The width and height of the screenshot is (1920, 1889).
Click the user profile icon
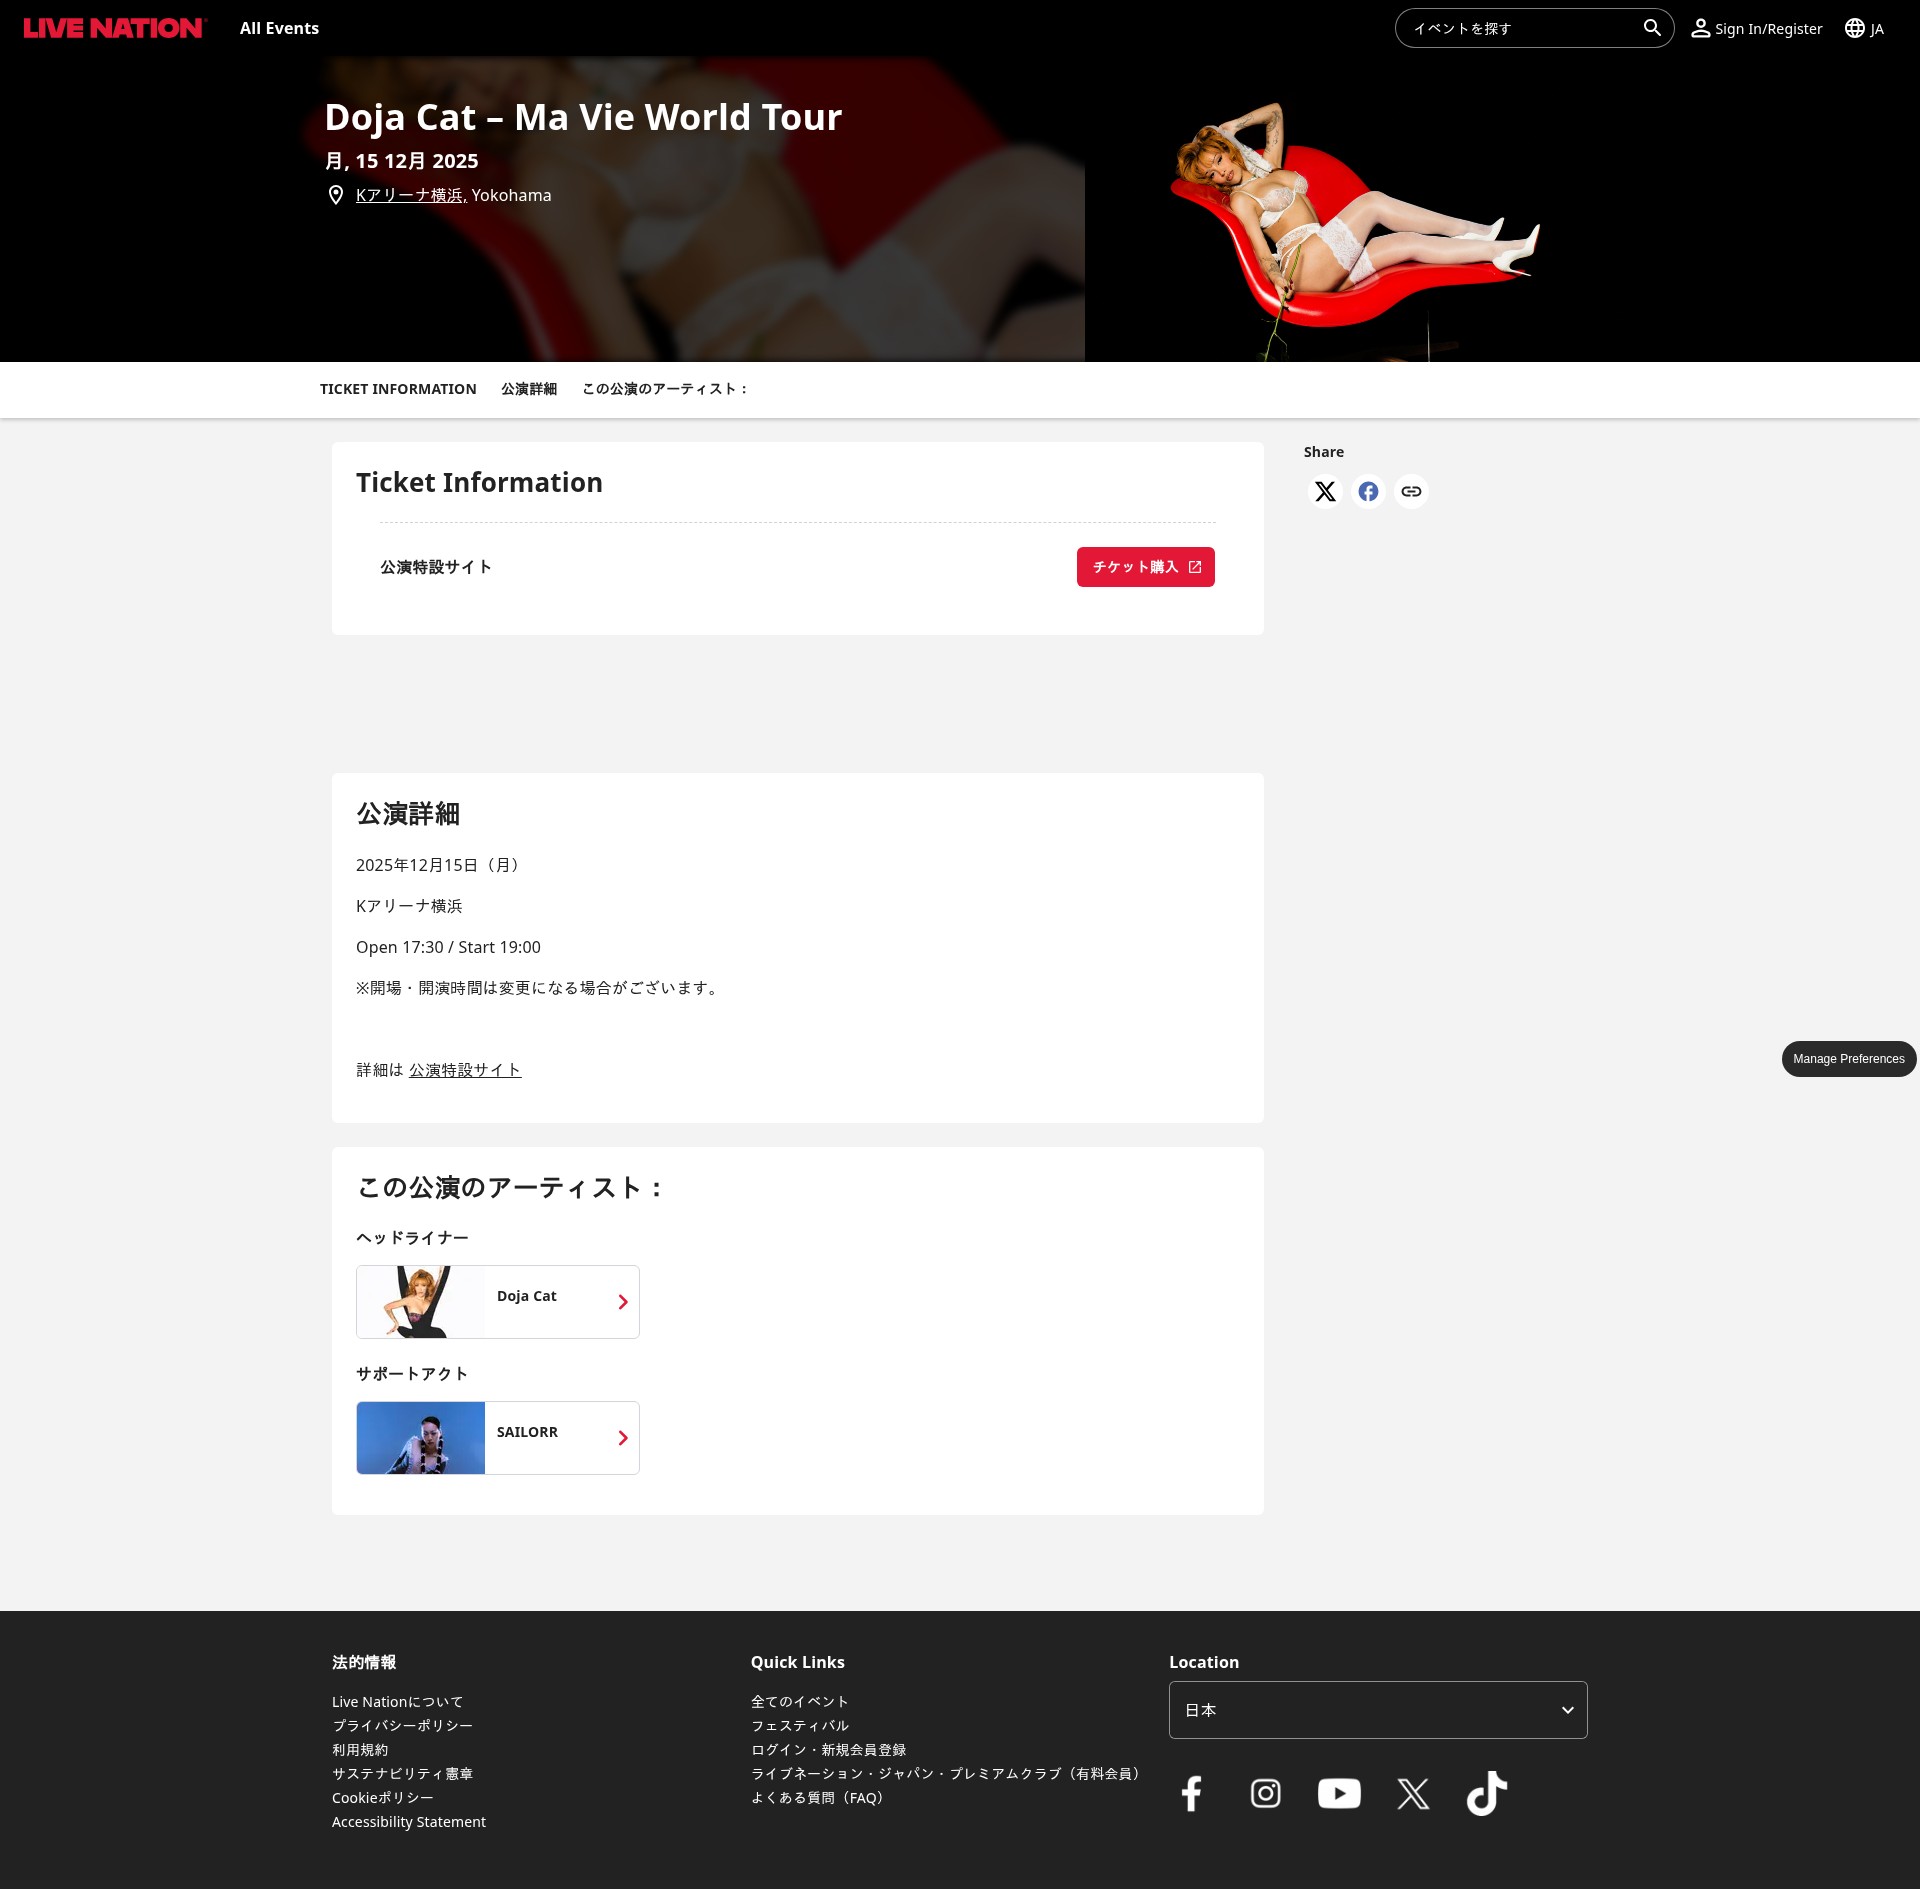click(x=1700, y=28)
